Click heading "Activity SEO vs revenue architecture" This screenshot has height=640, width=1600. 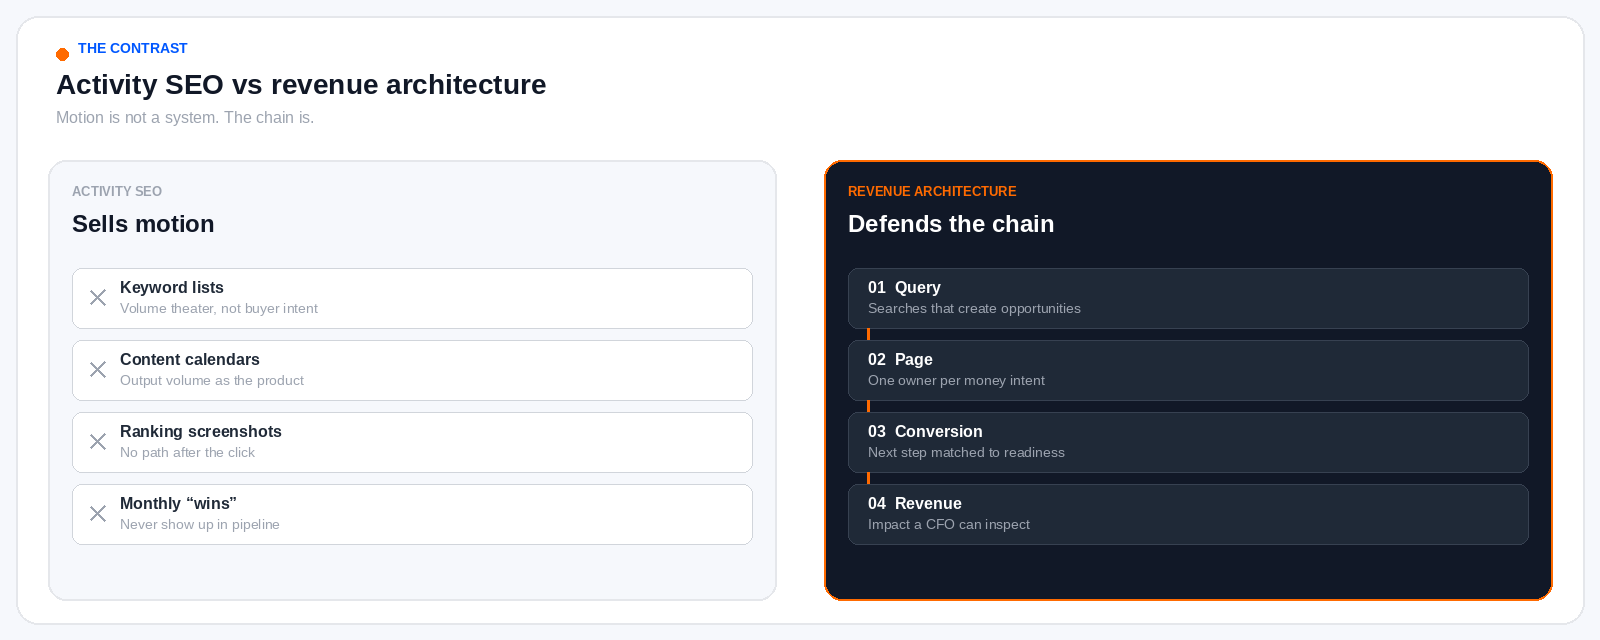[301, 85]
